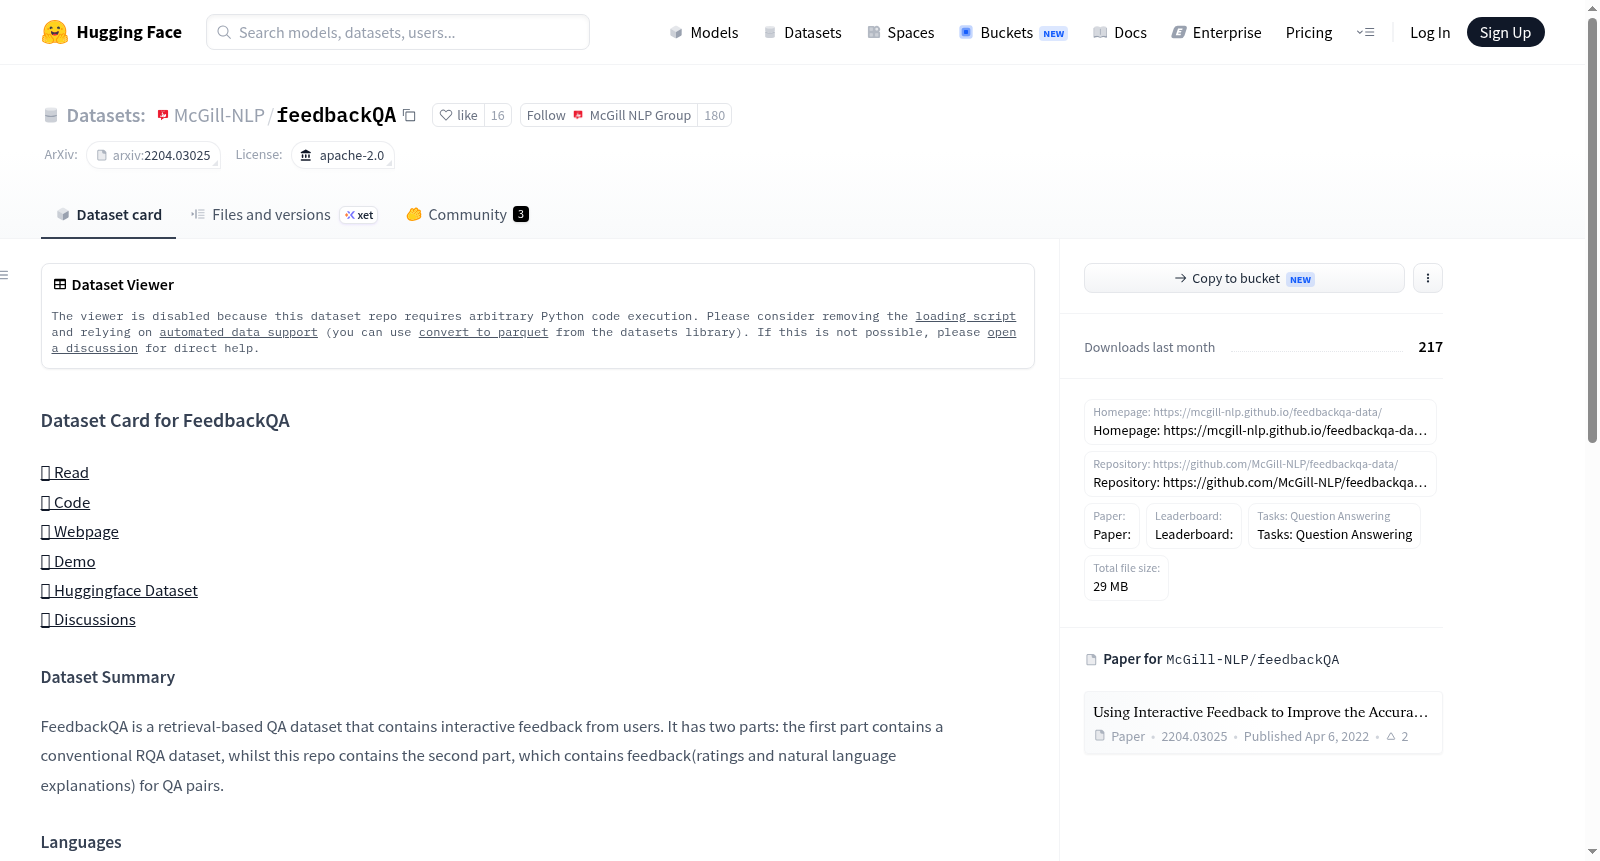Click the heart like icon

[x=446, y=115]
